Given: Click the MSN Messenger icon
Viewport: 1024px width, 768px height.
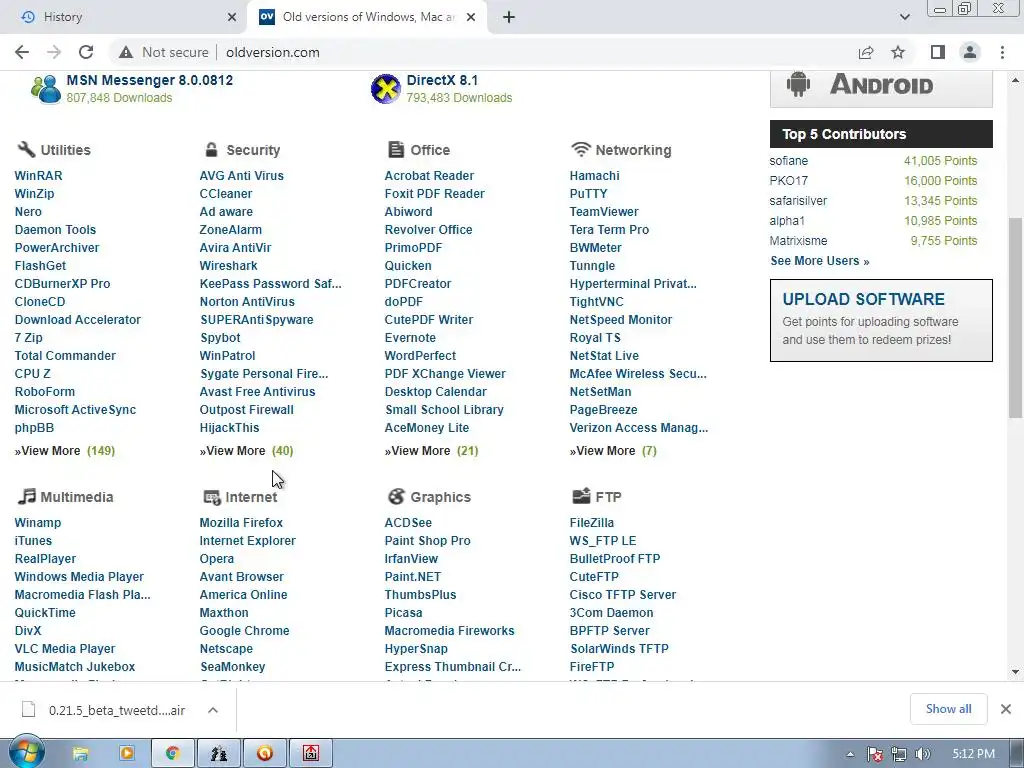Looking at the screenshot, I should (46, 89).
